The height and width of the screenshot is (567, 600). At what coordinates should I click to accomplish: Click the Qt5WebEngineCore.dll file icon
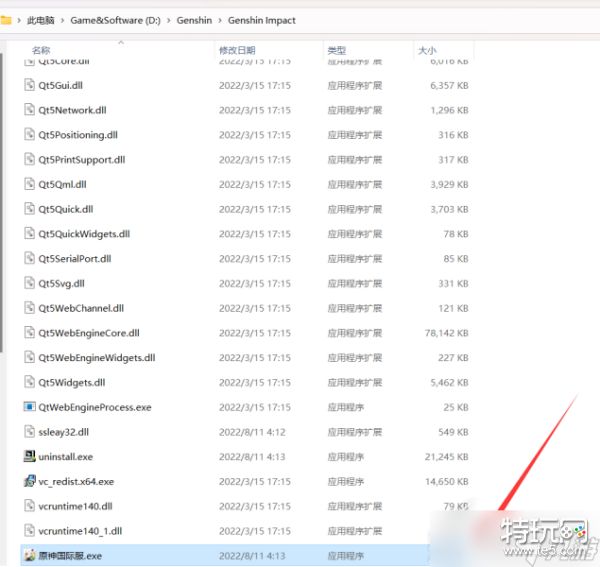click(x=29, y=332)
